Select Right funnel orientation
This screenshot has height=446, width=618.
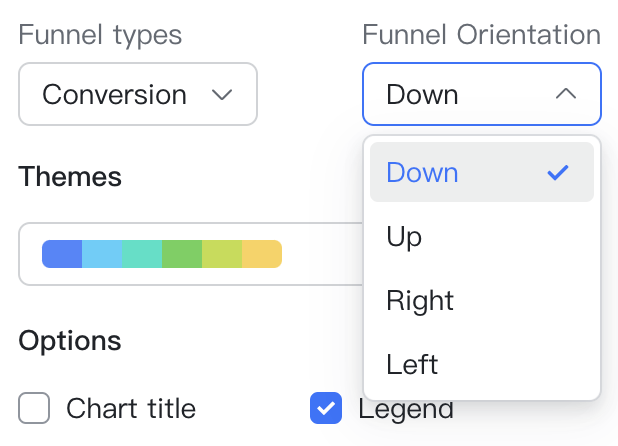[420, 301]
